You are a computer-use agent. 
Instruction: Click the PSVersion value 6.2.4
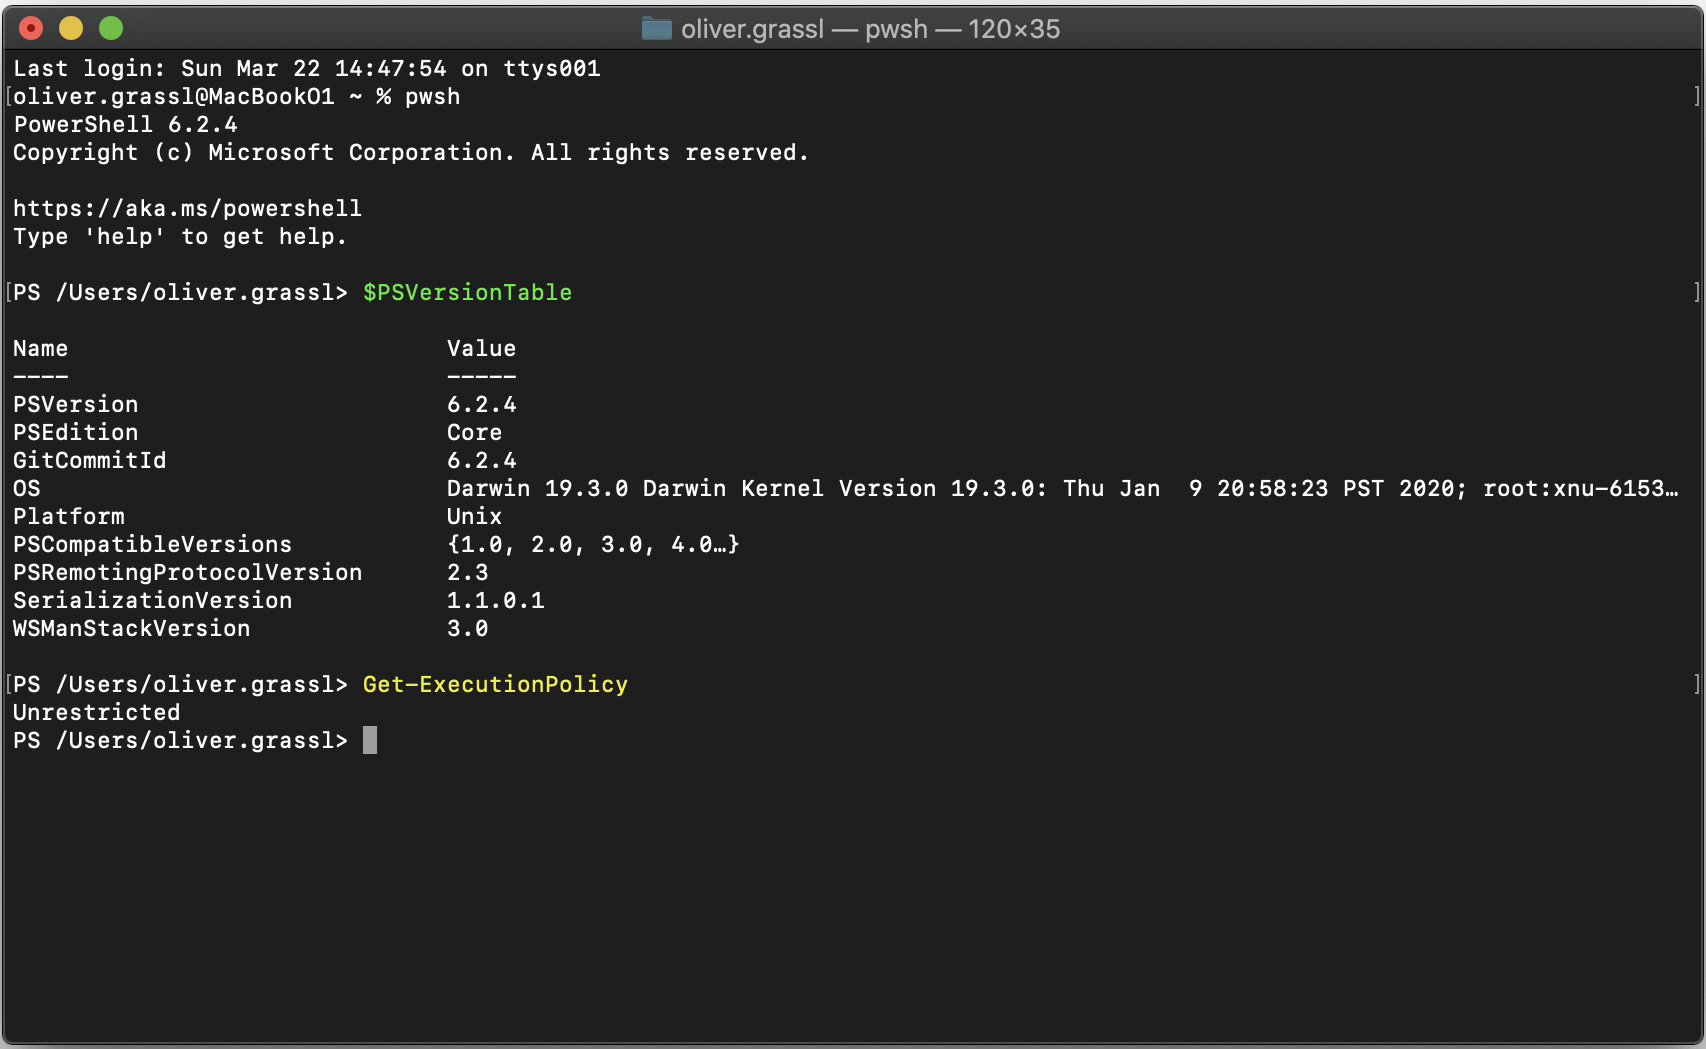coord(481,405)
